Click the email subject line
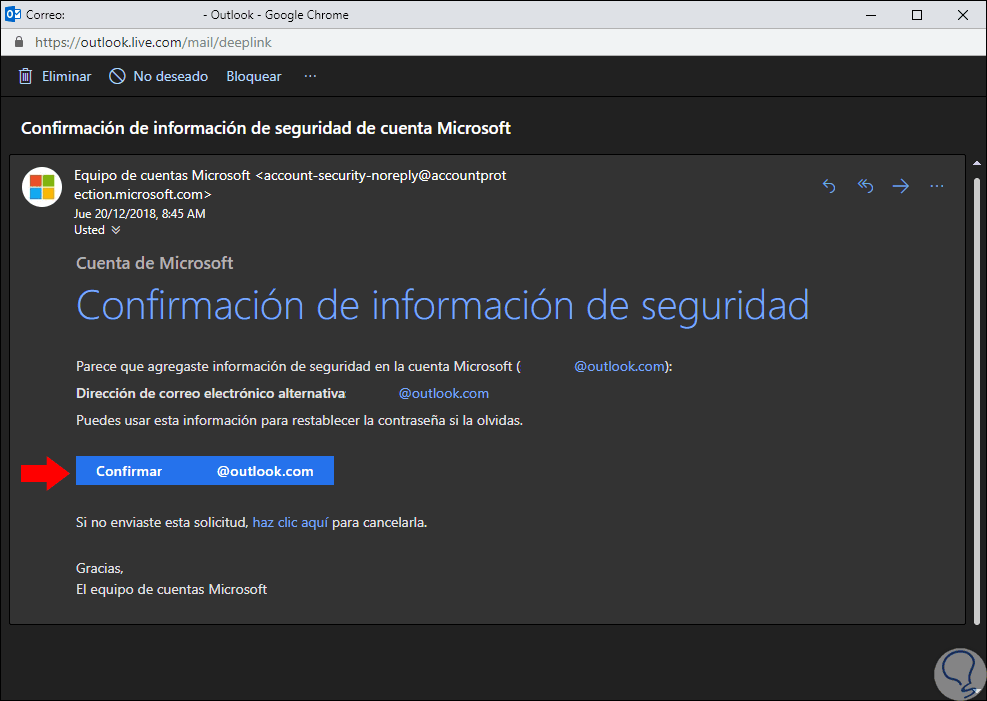Image resolution: width=987 pixels, height=701 pixels. 266,128
